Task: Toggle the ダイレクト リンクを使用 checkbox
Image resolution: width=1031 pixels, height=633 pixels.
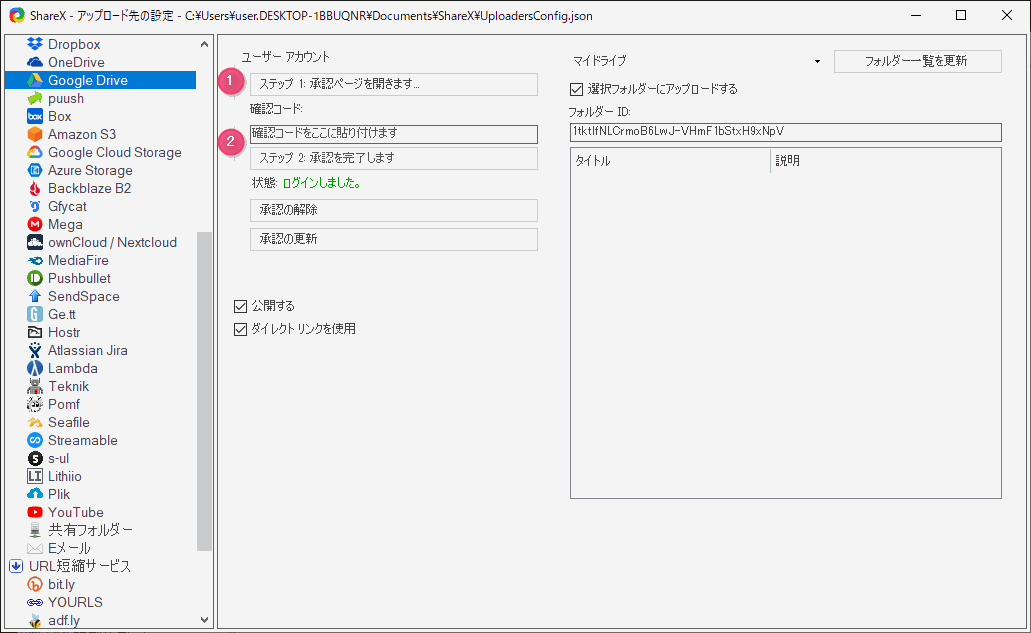Action: tap(241, 329)
